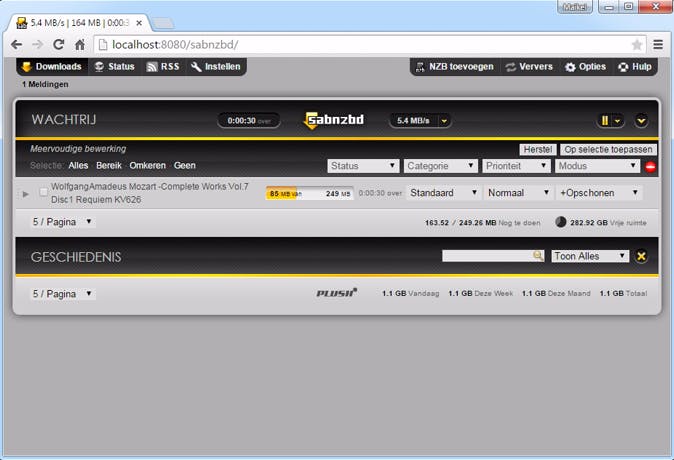Open the history 5 / Pagina dropdown
Viewport: 674px width, 460px height.
(x=63, y=294)
